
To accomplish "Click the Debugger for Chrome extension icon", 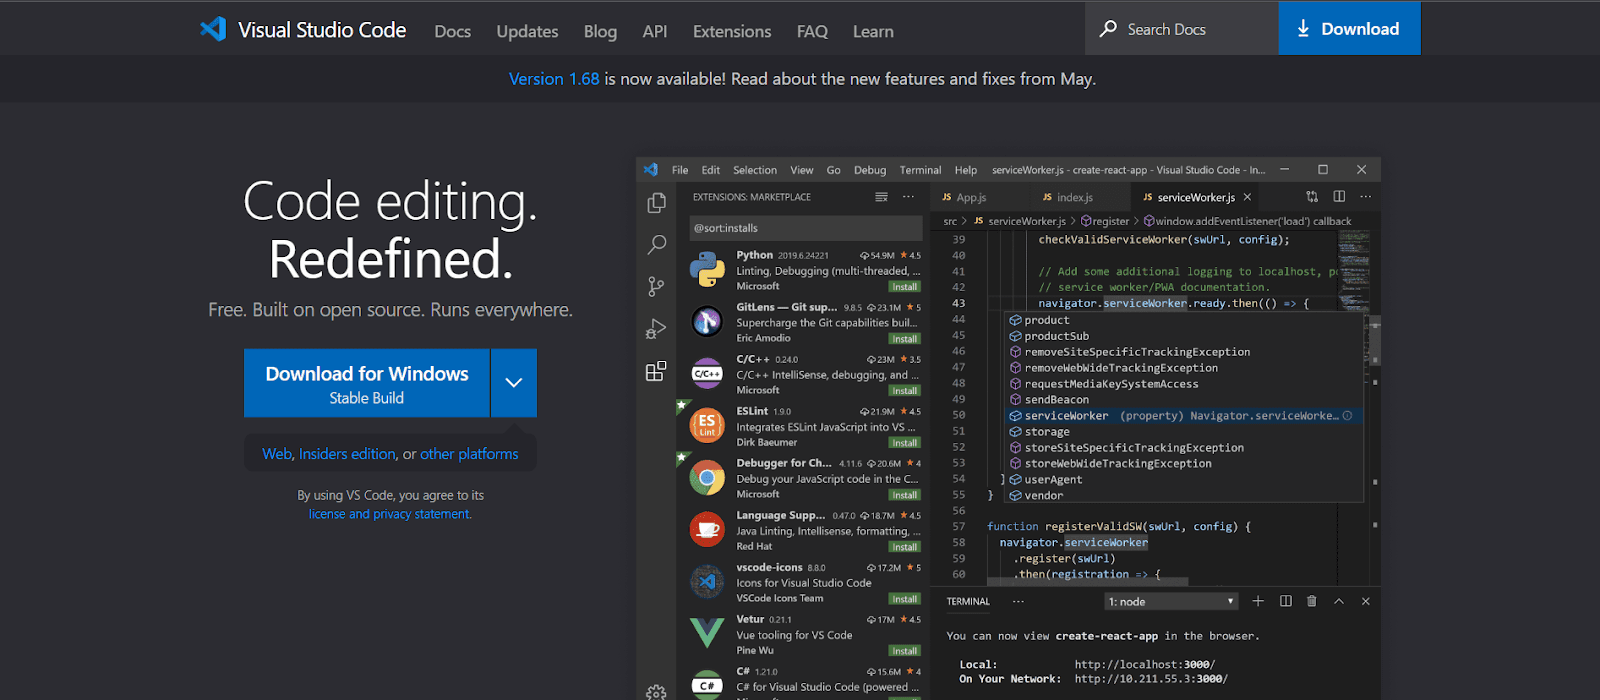I will (707, 477).
